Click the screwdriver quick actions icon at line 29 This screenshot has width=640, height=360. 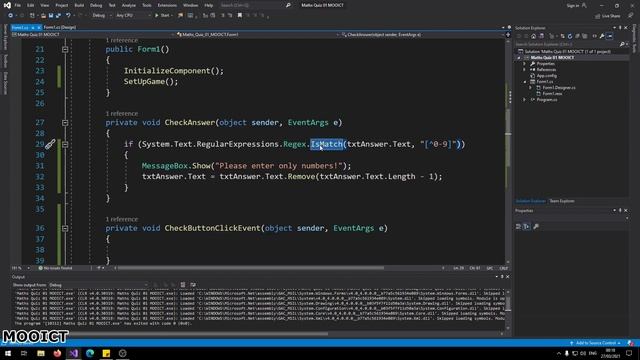50,144
